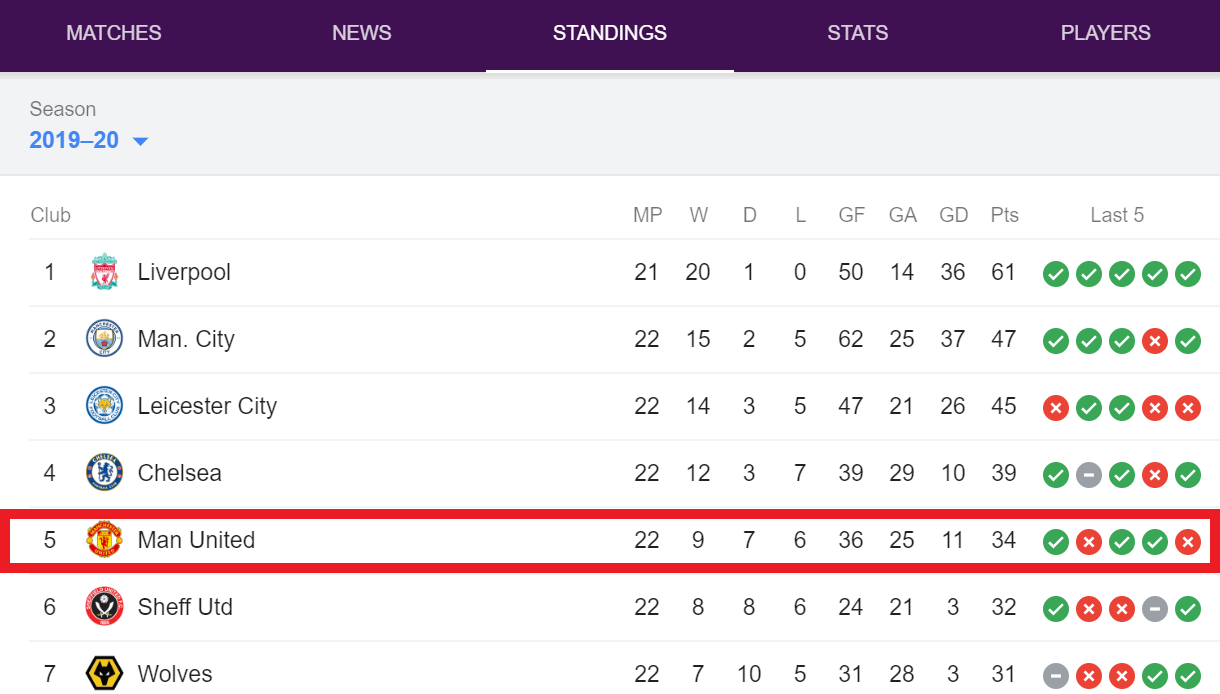Click the Chelsea club badge
1220x694 pixels.
(x=104, y=473)
